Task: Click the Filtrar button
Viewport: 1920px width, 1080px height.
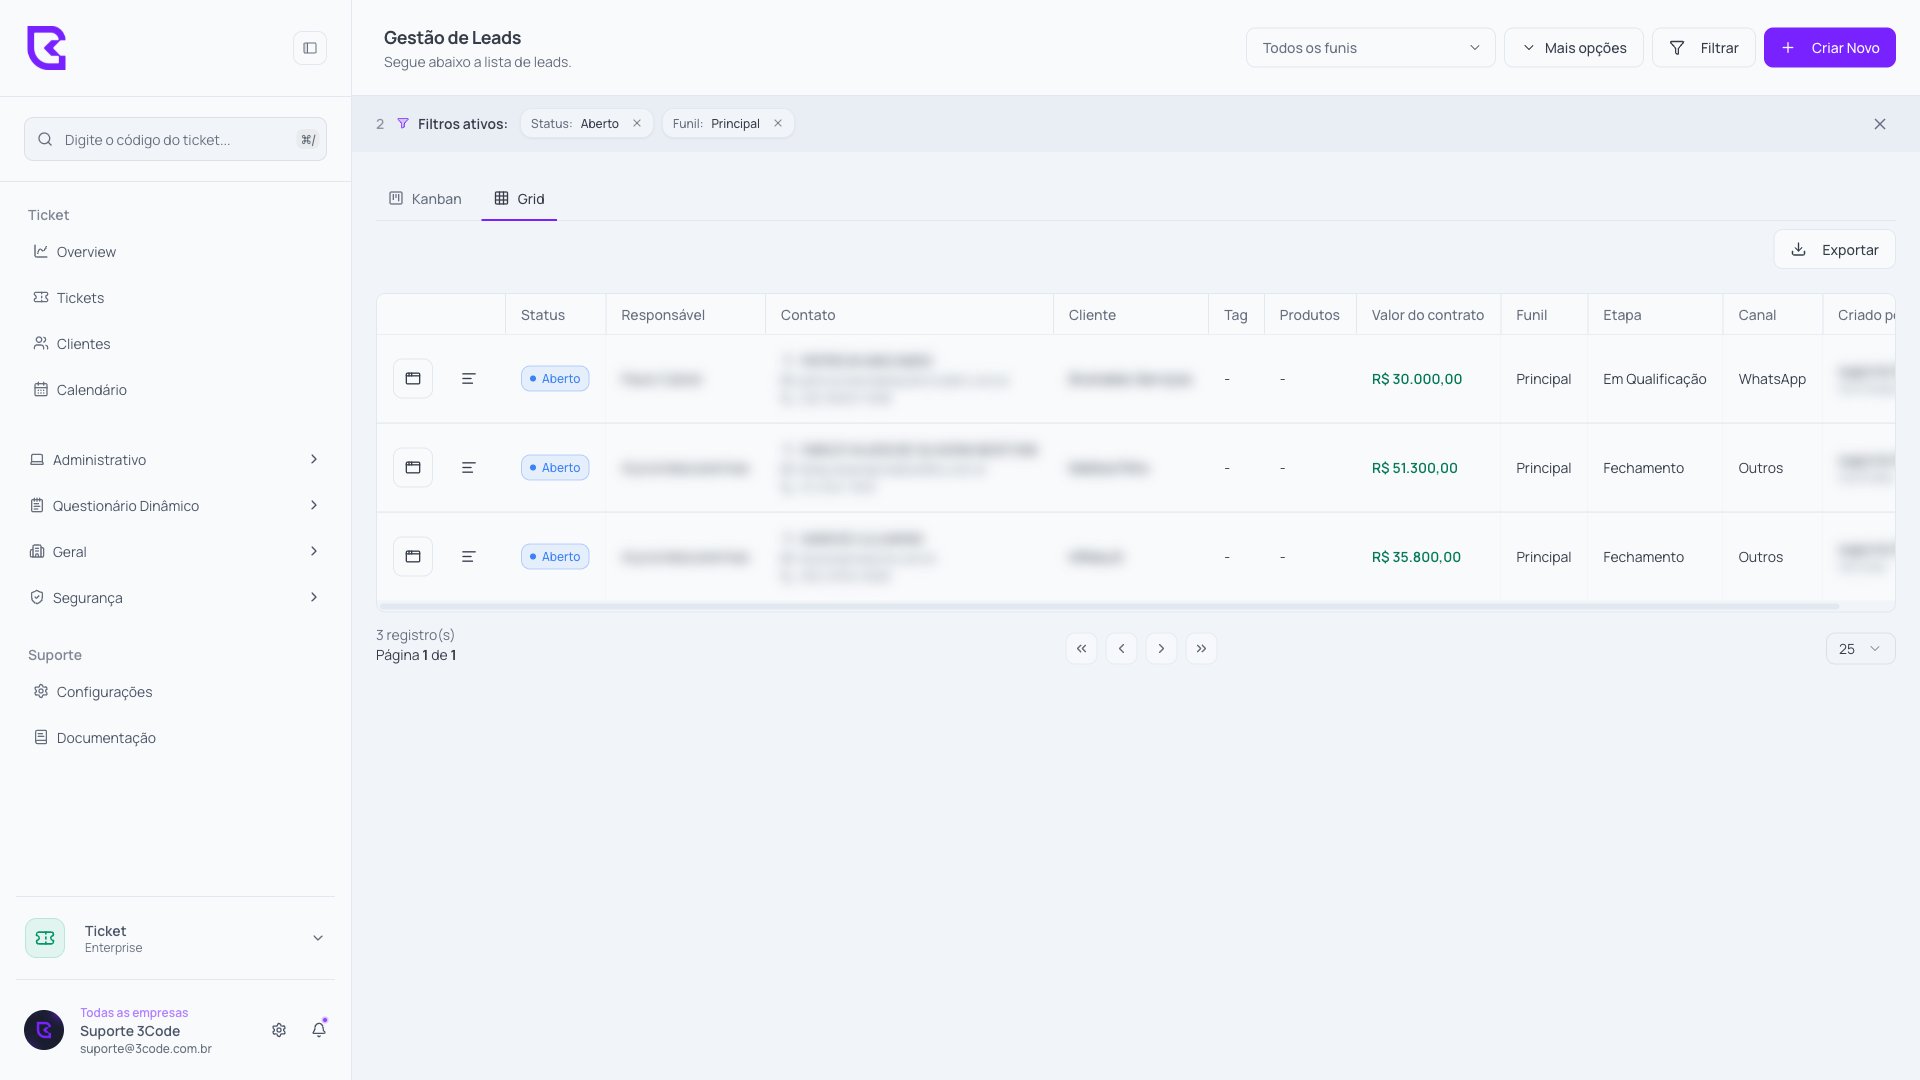Action: 1703,48
